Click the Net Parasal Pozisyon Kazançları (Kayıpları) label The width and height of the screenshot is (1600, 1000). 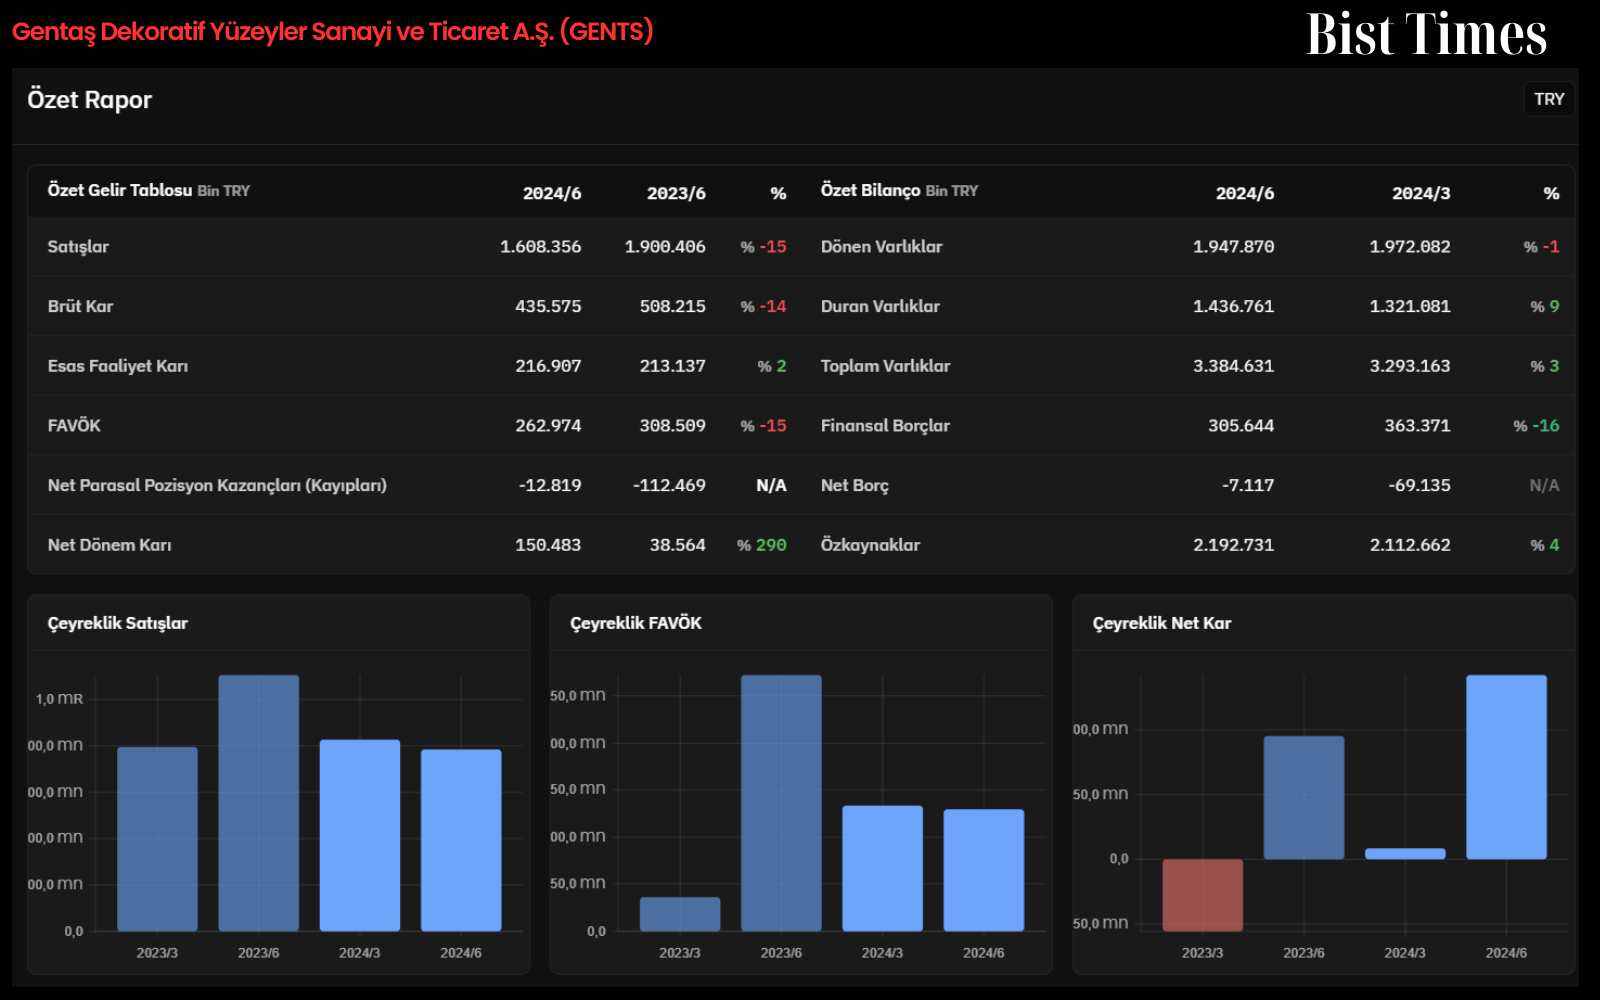(217, 485)
